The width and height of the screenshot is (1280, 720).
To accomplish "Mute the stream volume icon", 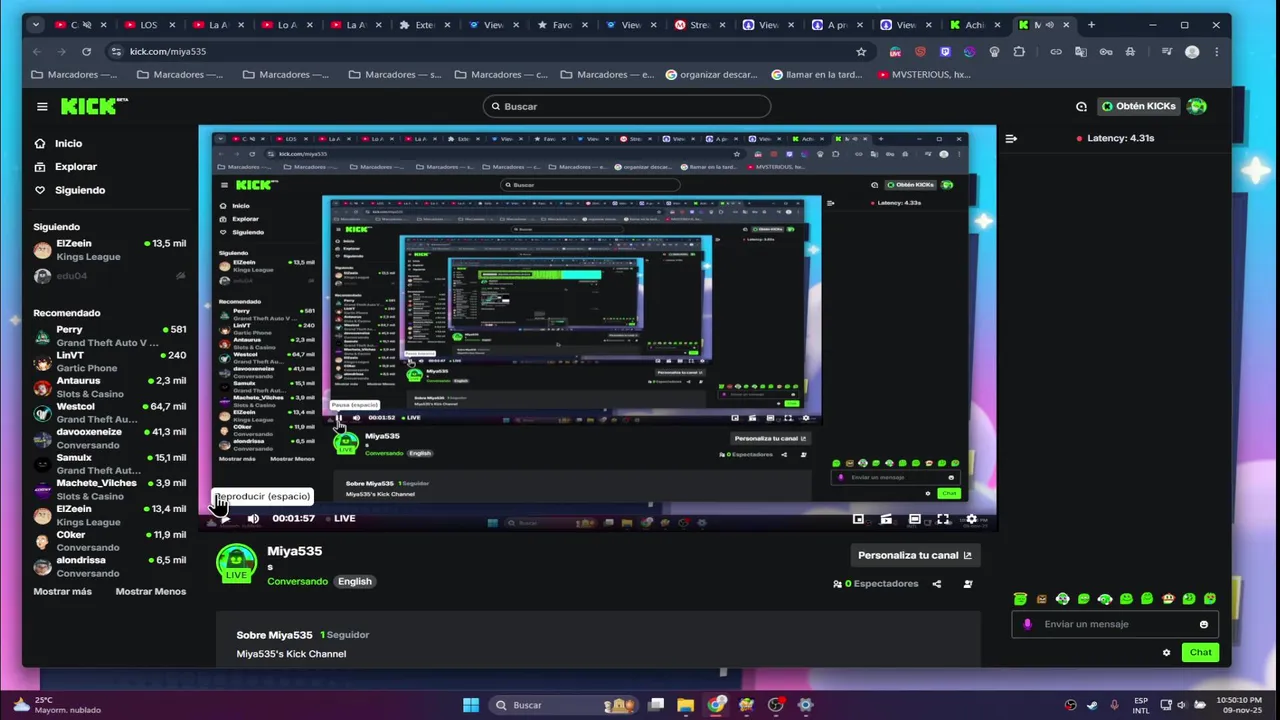I will pyautogui.click(x=253, y=518).
